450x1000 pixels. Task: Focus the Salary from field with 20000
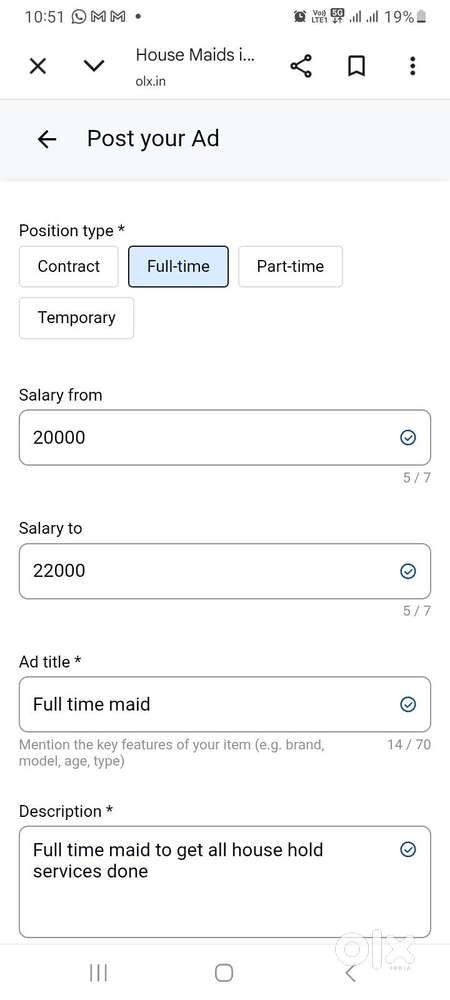tap(225, 438)
